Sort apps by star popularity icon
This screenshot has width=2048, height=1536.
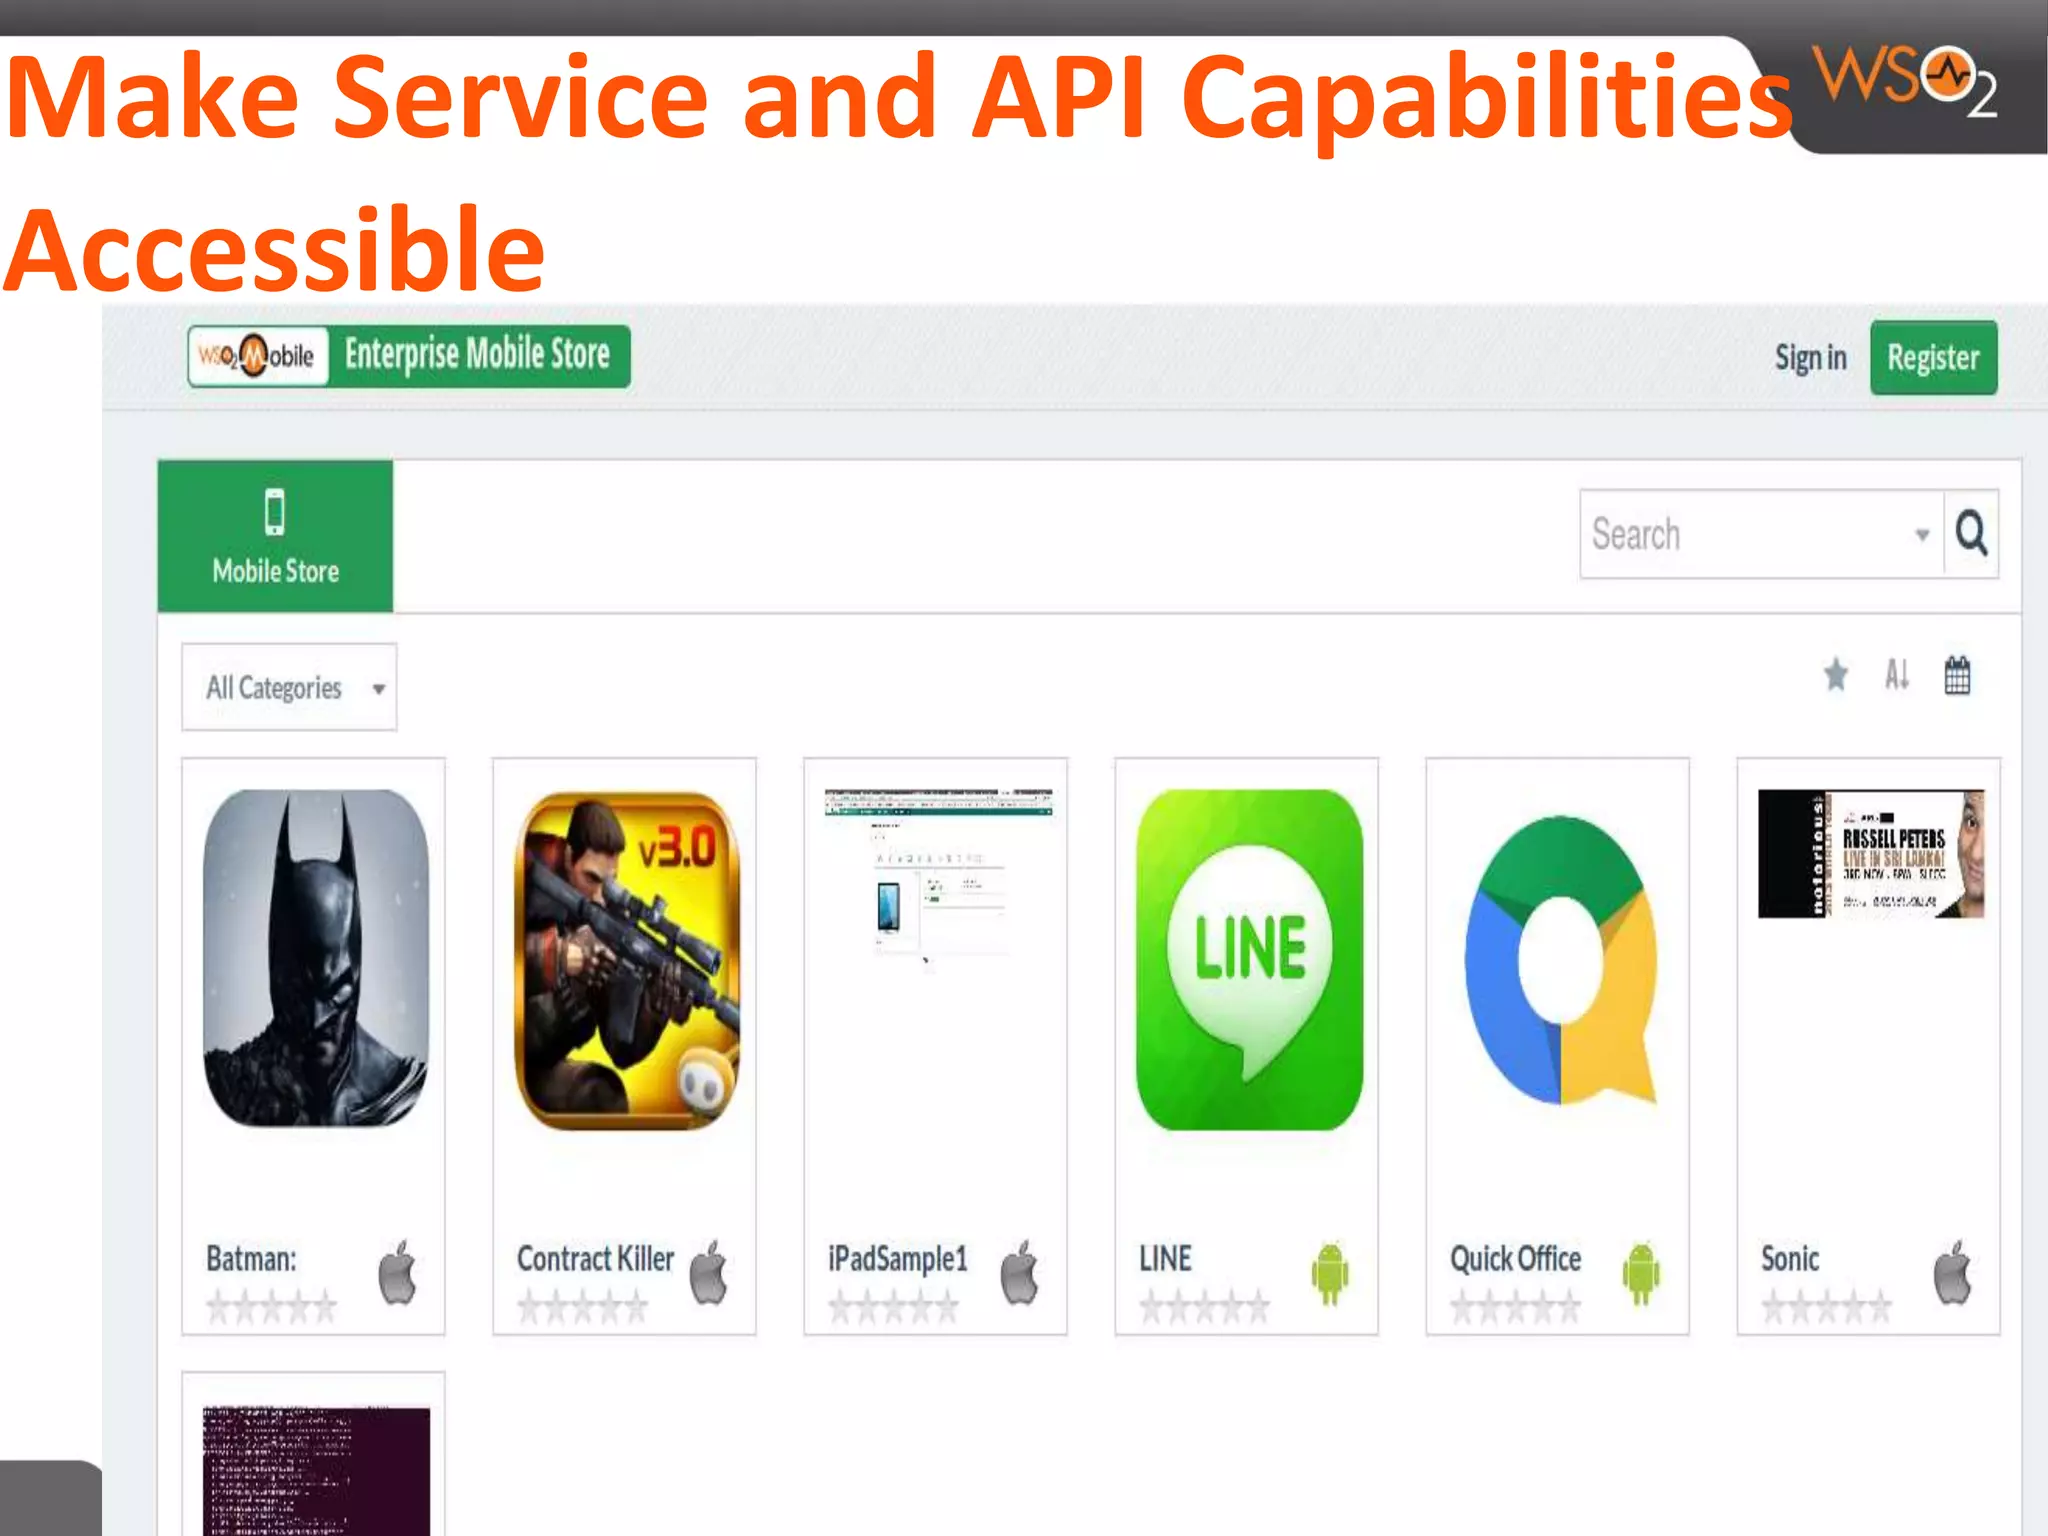tap(1836, 675)
